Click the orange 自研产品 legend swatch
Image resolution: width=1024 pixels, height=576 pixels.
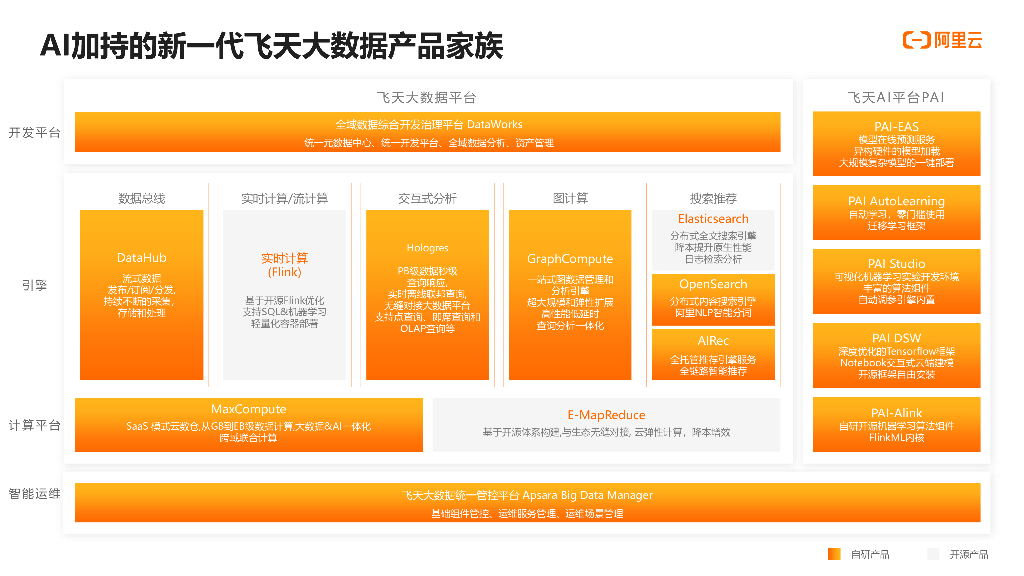click(x=834, y=554)
